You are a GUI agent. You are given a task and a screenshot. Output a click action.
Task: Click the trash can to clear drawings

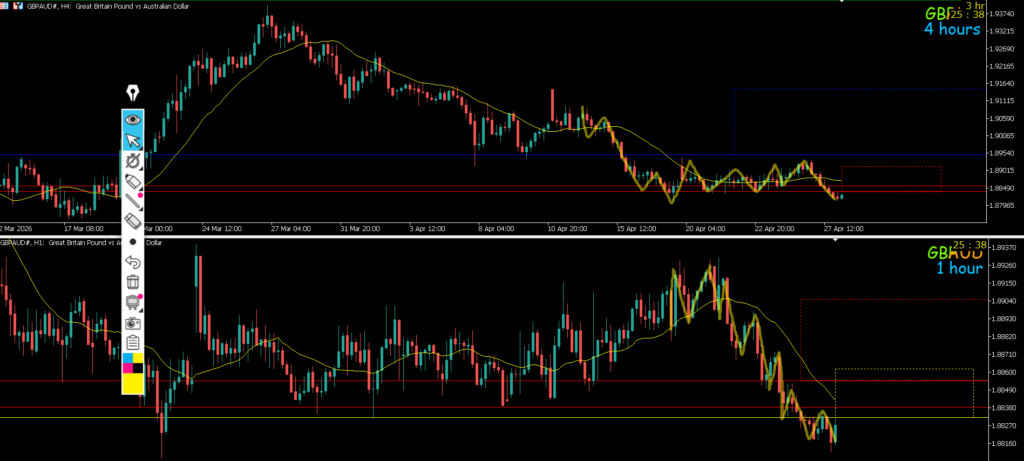pyautogui.click(x=133, y=283)
